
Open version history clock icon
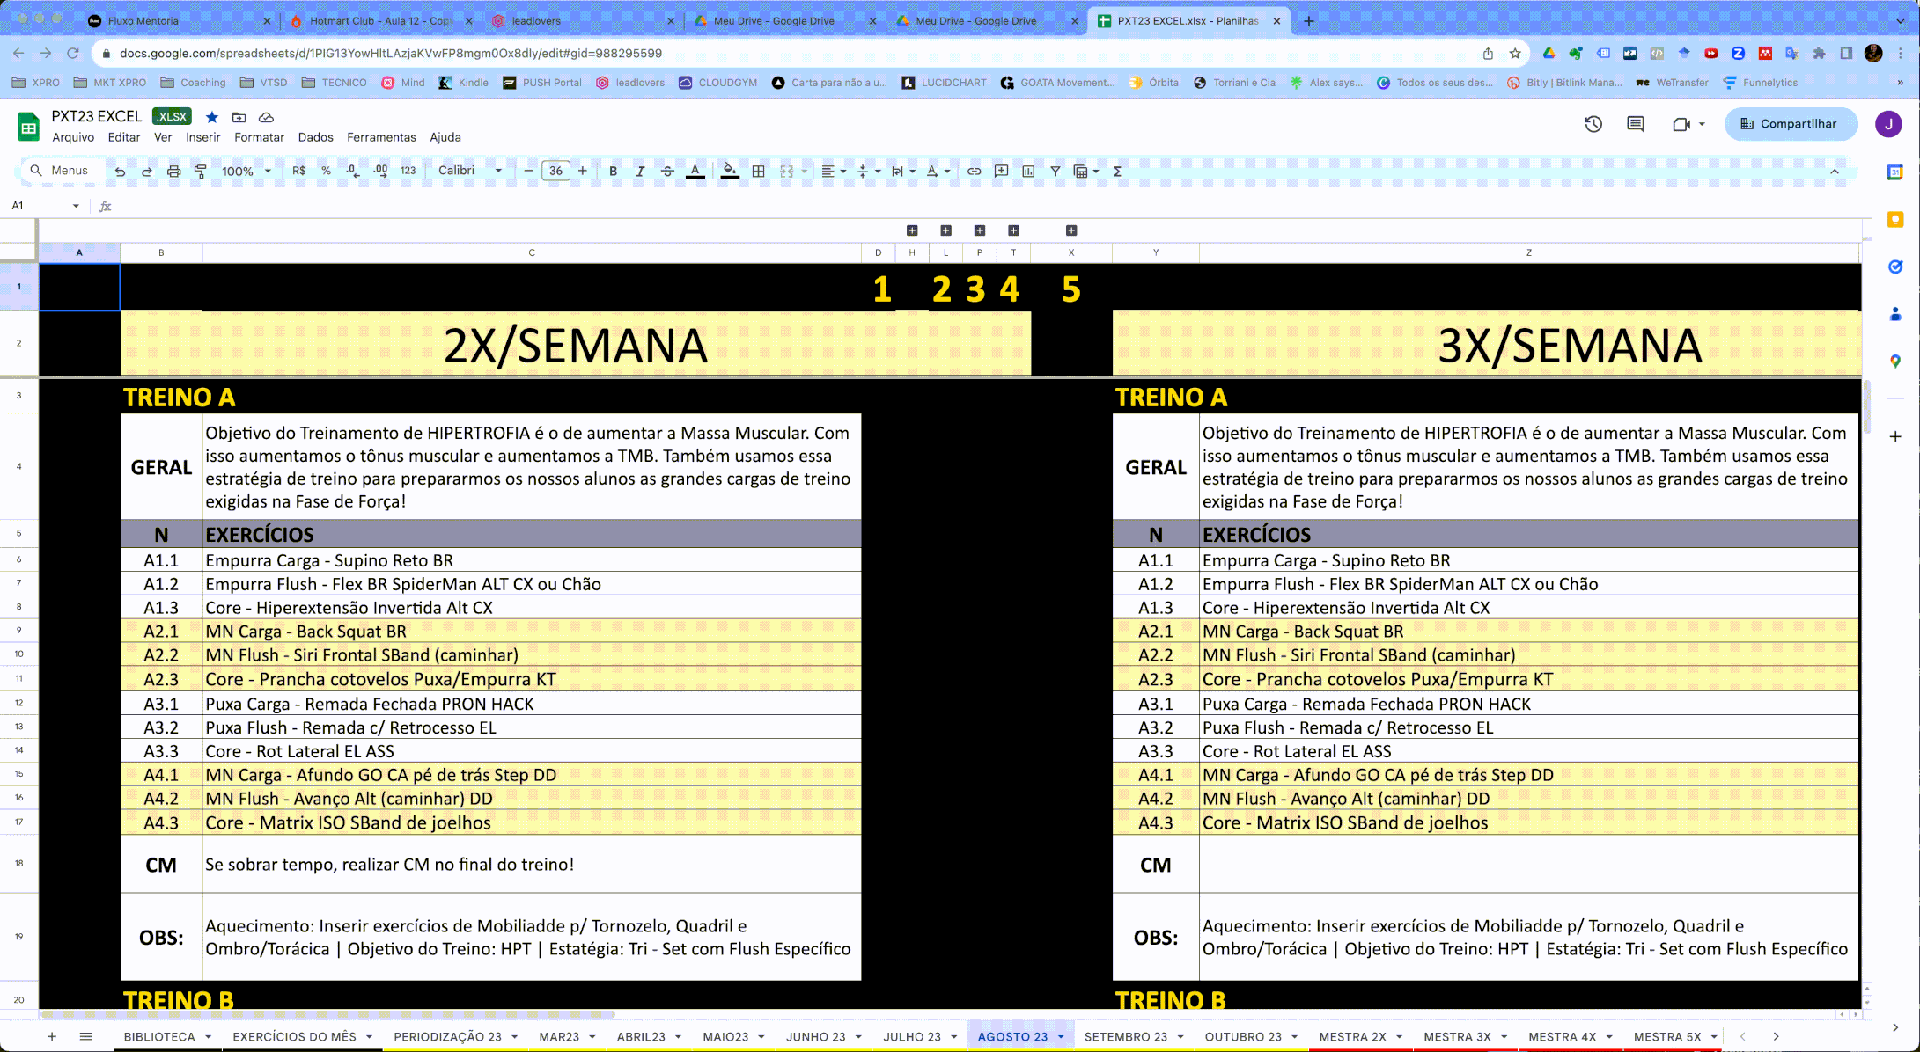pyautogui.click(x=1593, y=124)
